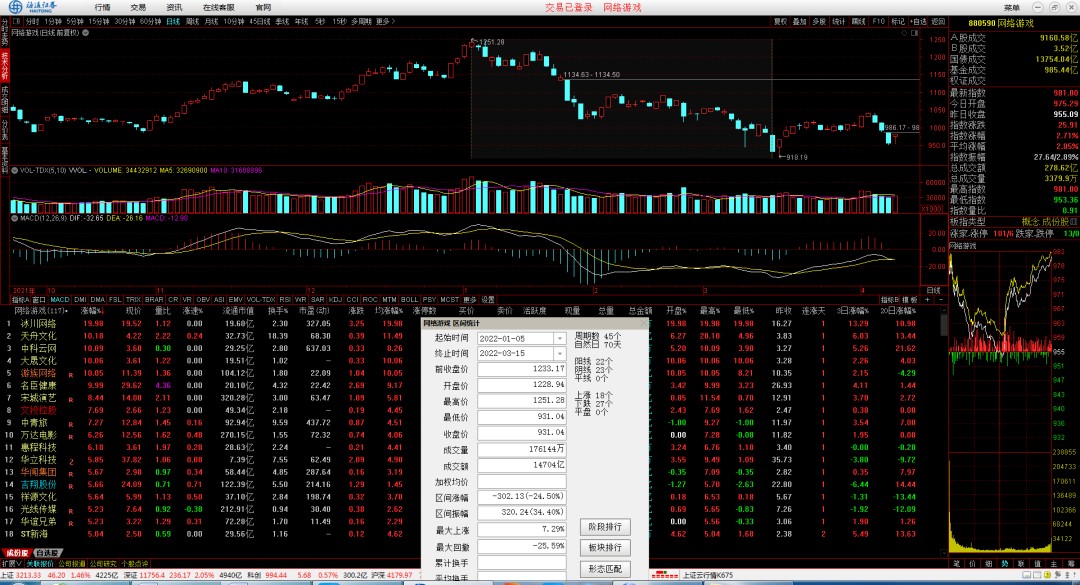Screen dimensions: 1080x585
Task: Click the 阶段排行 button
Action: pos(604,526)
